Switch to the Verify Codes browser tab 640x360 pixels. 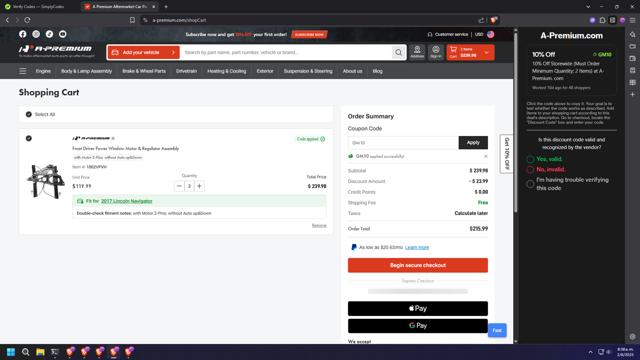(38, 7)
